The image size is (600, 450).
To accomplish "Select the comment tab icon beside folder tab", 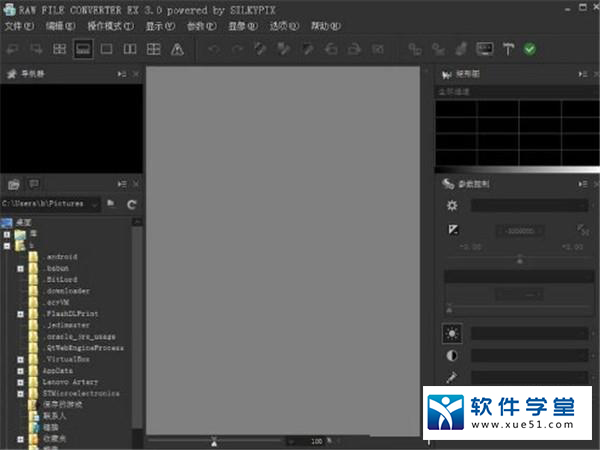I will (x=34, y=184).
